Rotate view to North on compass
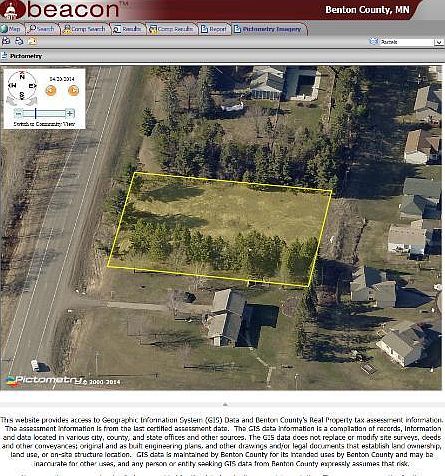The height and width of the screenshot is (476, 445). tap(22, 77)
